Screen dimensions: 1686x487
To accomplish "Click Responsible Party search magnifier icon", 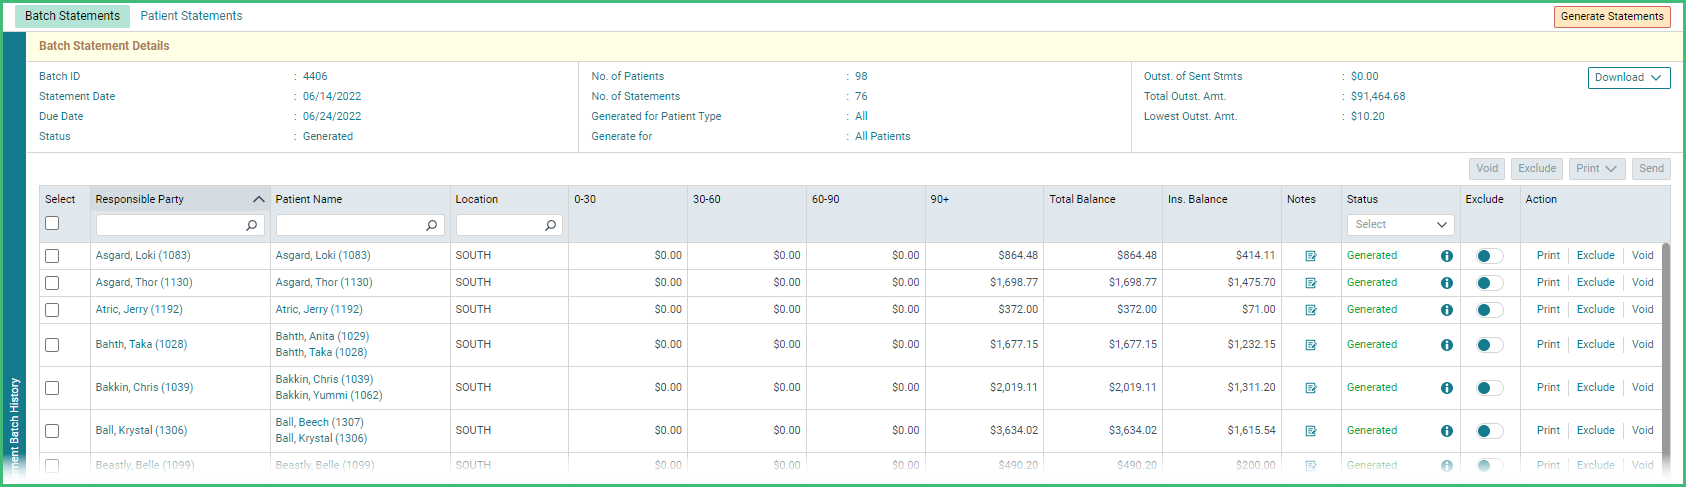I will point(251,226).
